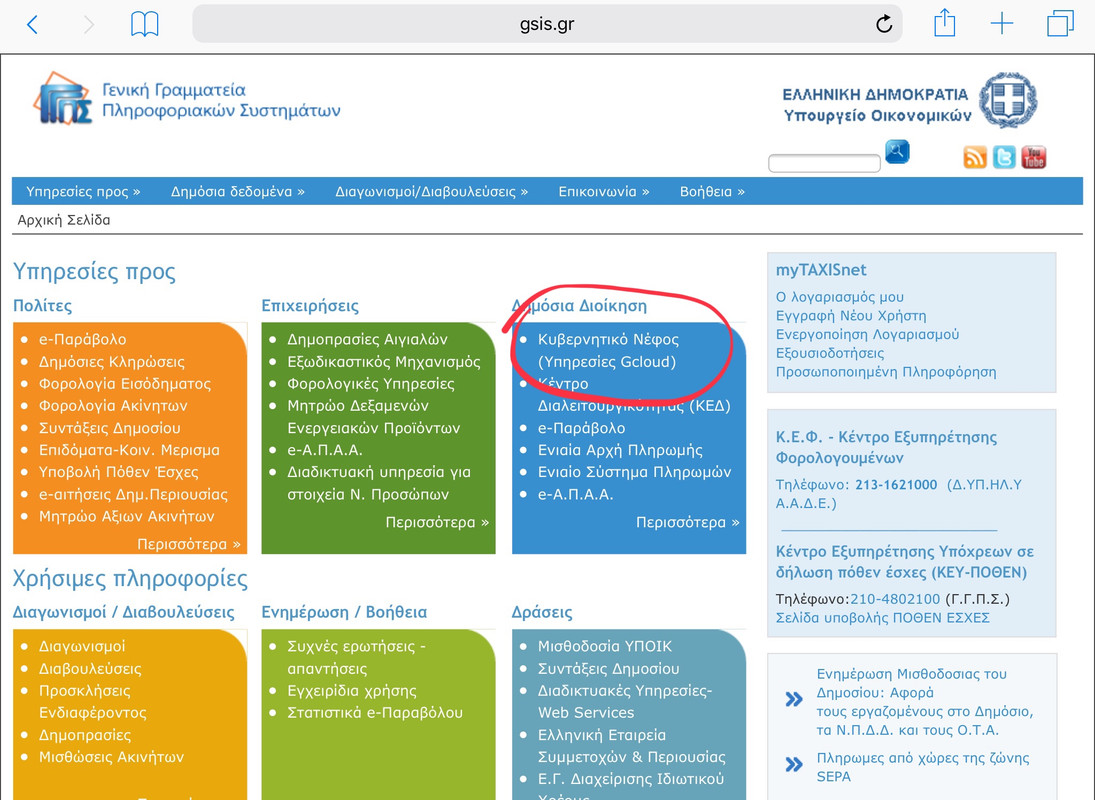Expand Περισσότερα » in the green Επιχειρήσεις box
This screenshot has height=800, width=1095.
pos(437,522)
